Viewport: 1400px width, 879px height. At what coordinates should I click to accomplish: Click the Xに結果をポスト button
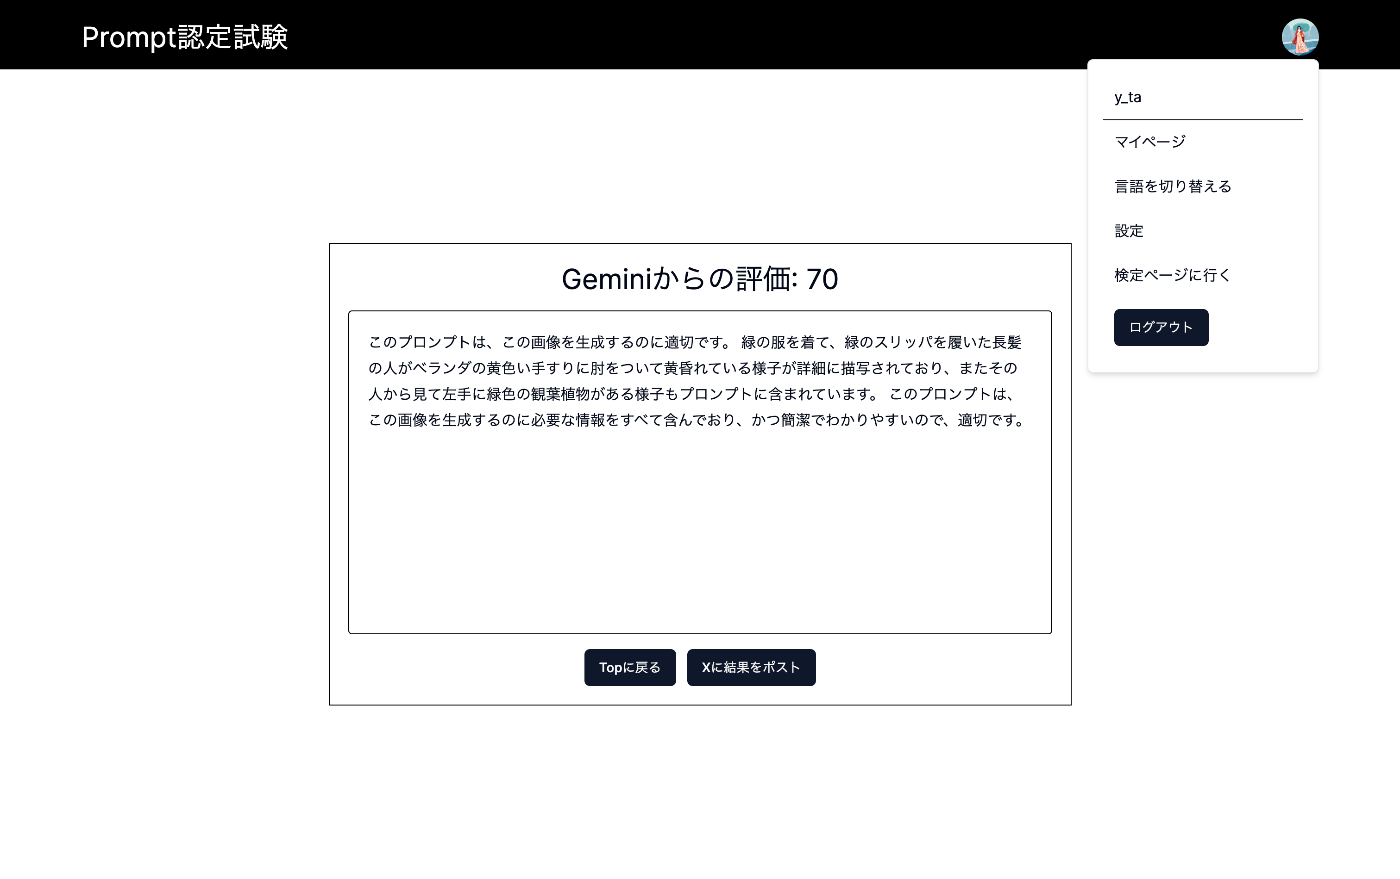pos(751,667)
